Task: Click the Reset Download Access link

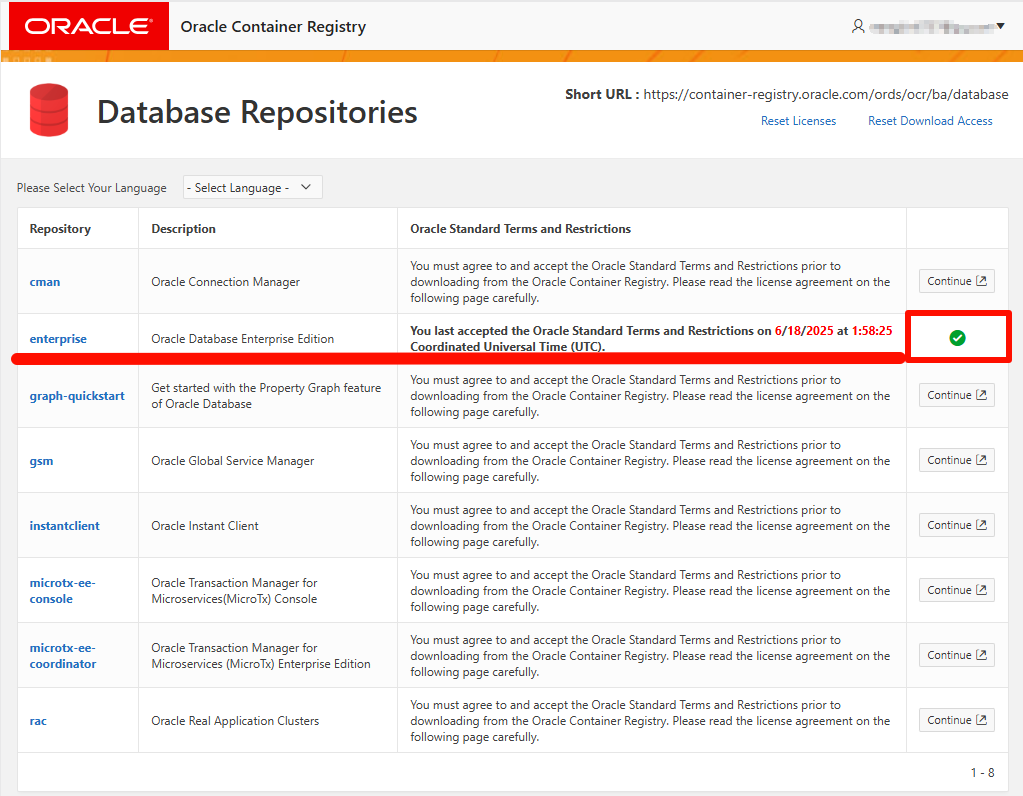Action: pyautogui.click(x=930, y=121)
